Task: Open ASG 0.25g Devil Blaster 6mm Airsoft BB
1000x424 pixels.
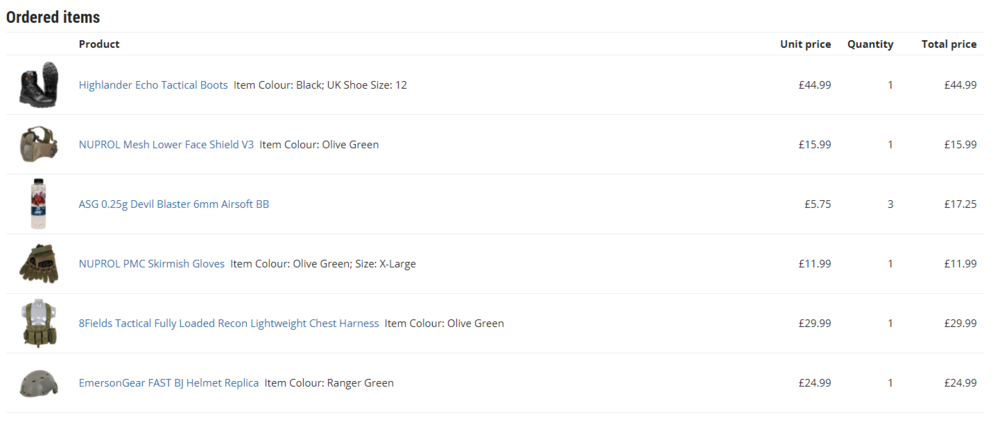Action: [174, 204]
